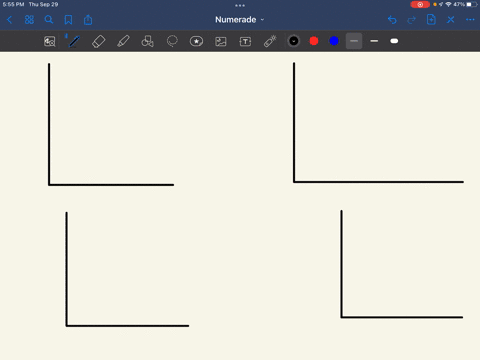Open the thumbnail grid view
Viewport: 480px width, 360px height.
pos(29,20)
